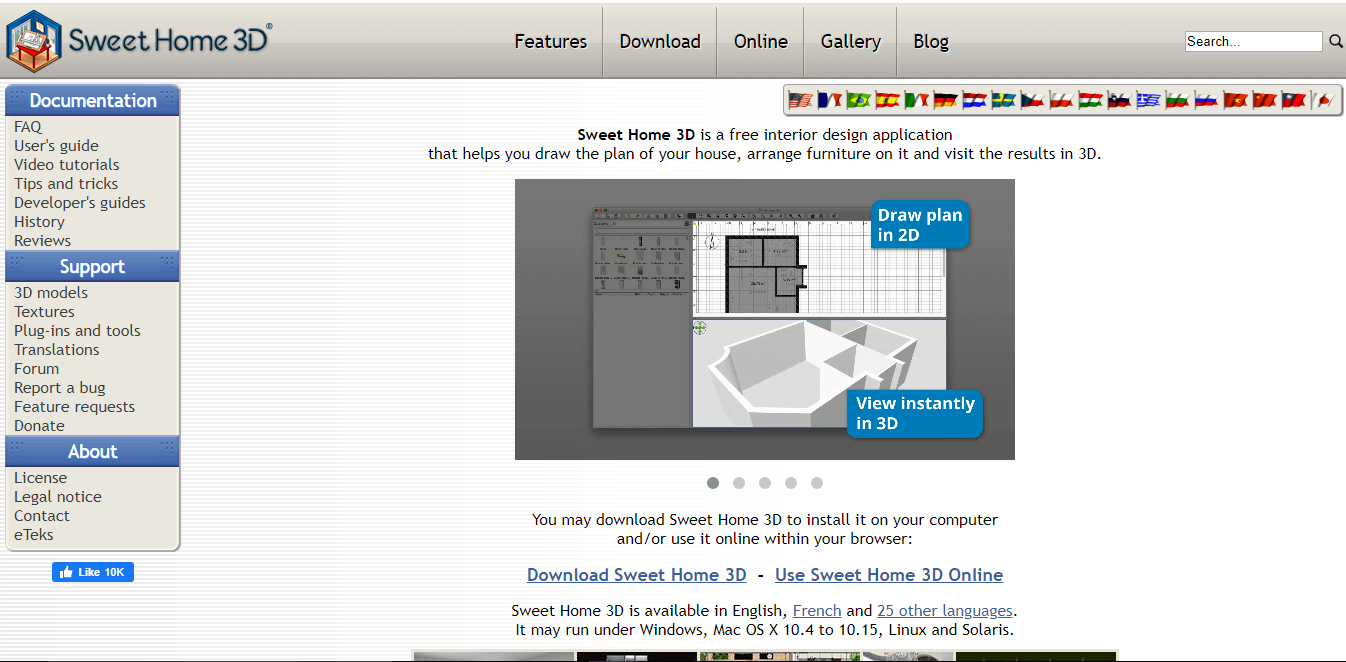Image resolution: width=1346 pixels, height=662 pixels.
Task: Select the Swedish flag
Action: (x=1003, y=100)
